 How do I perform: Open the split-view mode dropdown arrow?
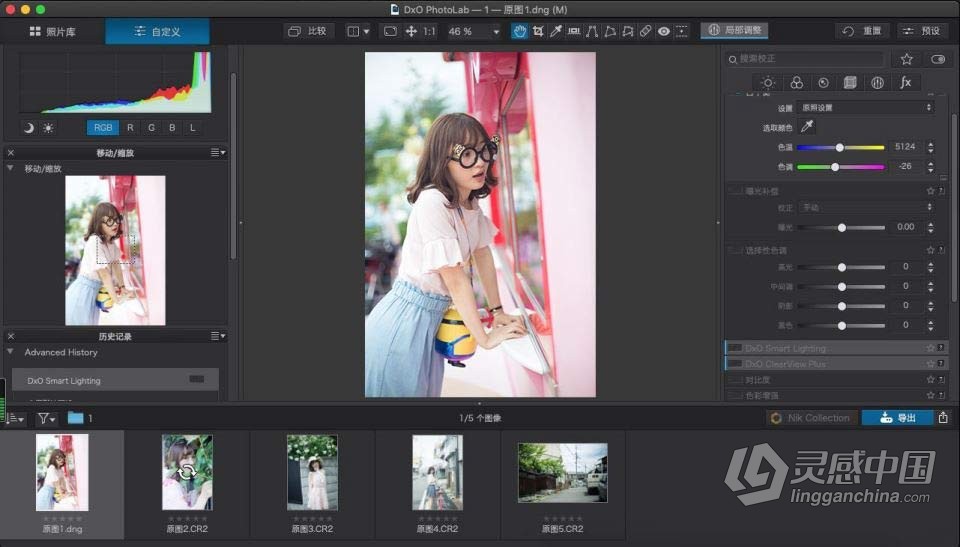point(366,31)
